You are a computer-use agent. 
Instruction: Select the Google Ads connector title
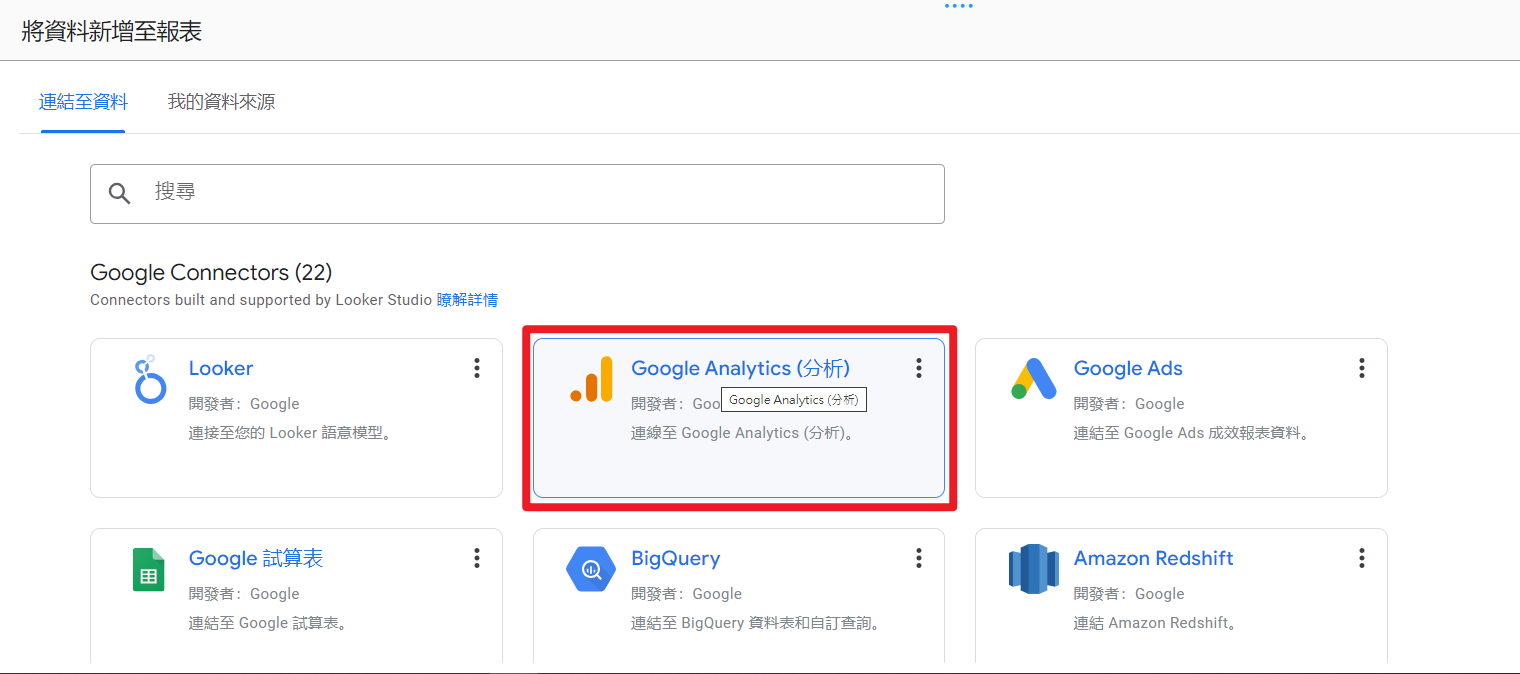pyautogui.click(x=1128, y=368)
